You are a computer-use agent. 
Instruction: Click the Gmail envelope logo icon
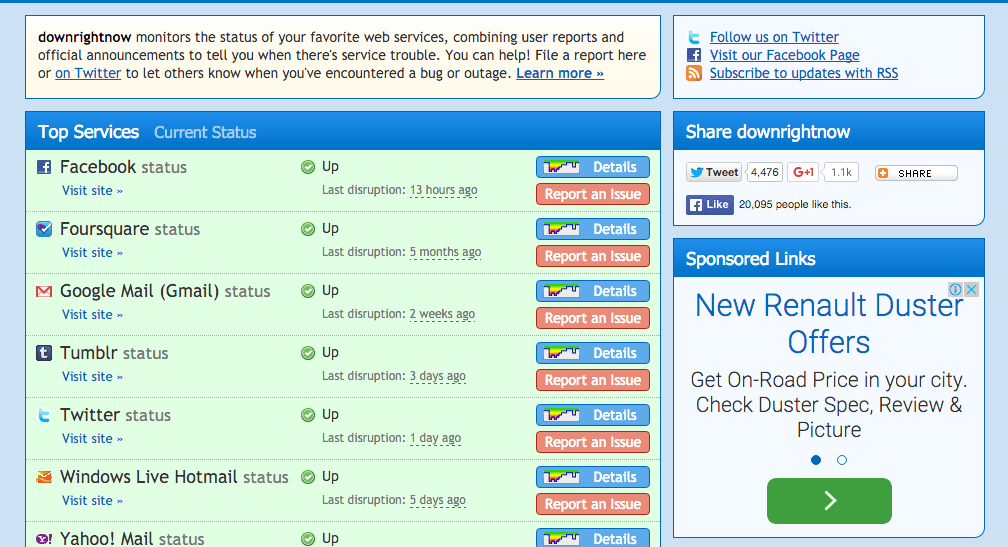(x=44, y=292)
